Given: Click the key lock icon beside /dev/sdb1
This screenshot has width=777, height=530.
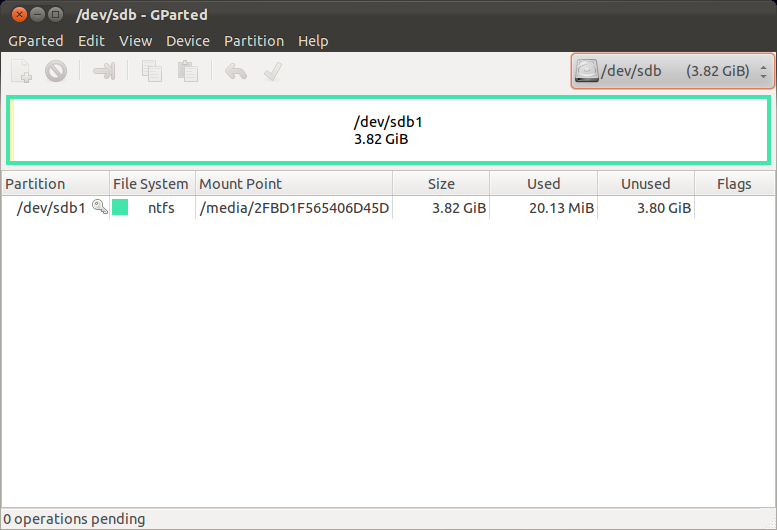Looking at the screenshot, I should [x=100, y=207].
